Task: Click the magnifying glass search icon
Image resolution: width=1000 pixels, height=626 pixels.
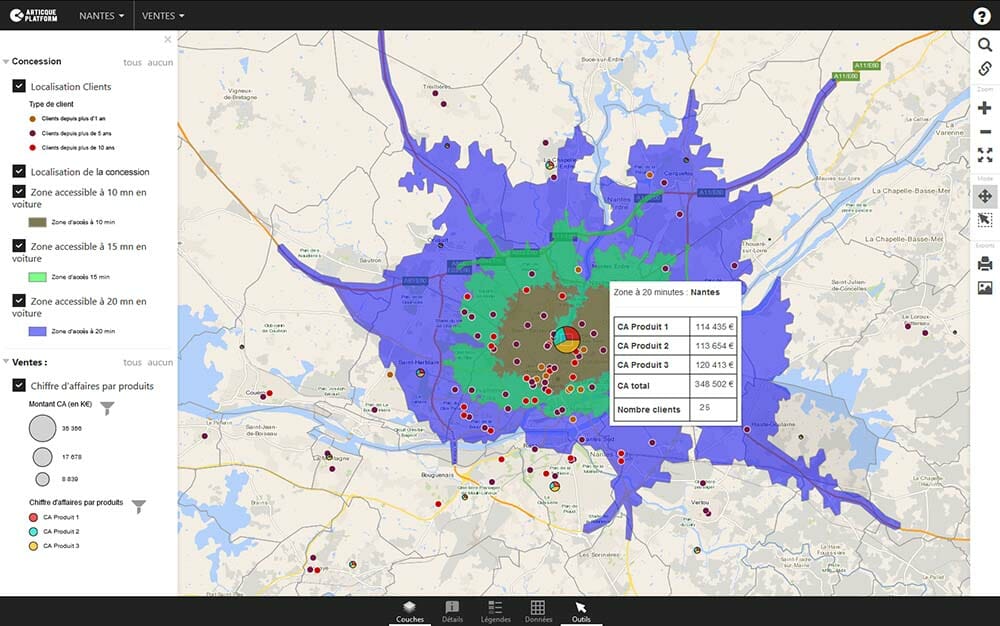Action: tap(985, 45)
